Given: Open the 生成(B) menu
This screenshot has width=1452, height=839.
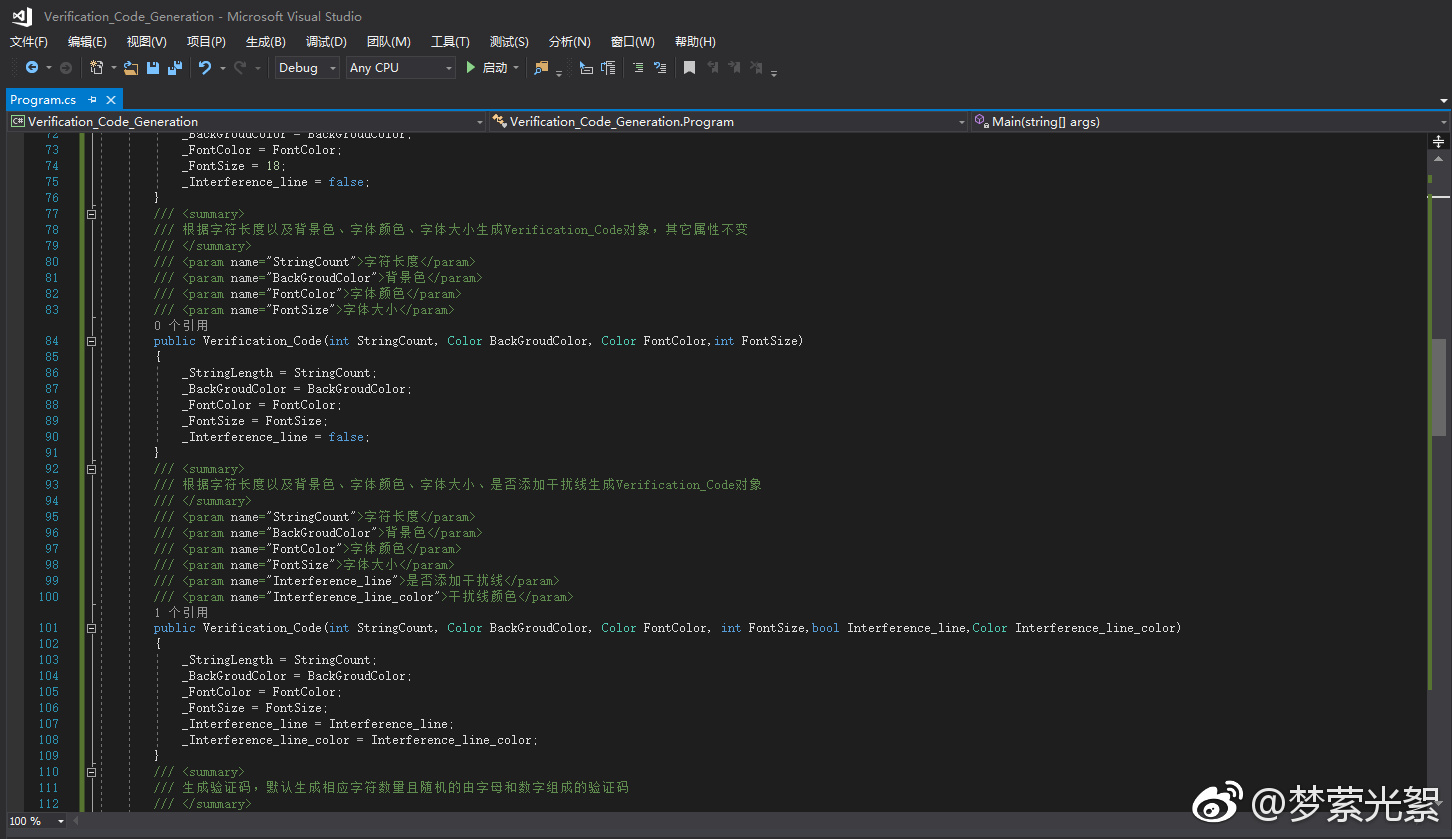Looking at the screenshot, I should [x=265, y=42].
